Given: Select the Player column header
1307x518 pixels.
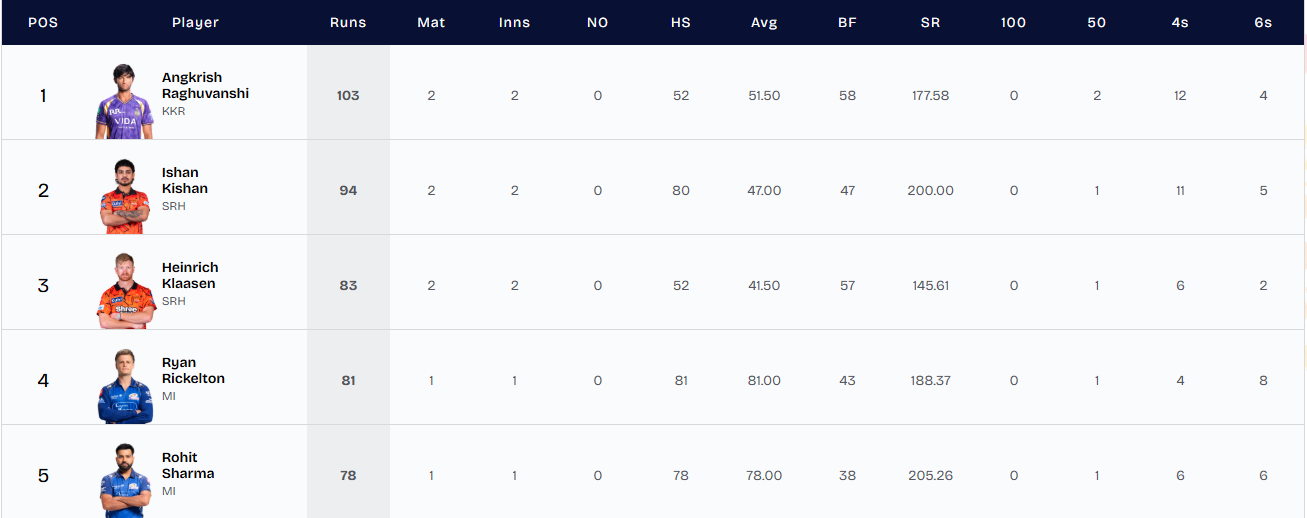Looking at the screenshot, I should (195, 22).
